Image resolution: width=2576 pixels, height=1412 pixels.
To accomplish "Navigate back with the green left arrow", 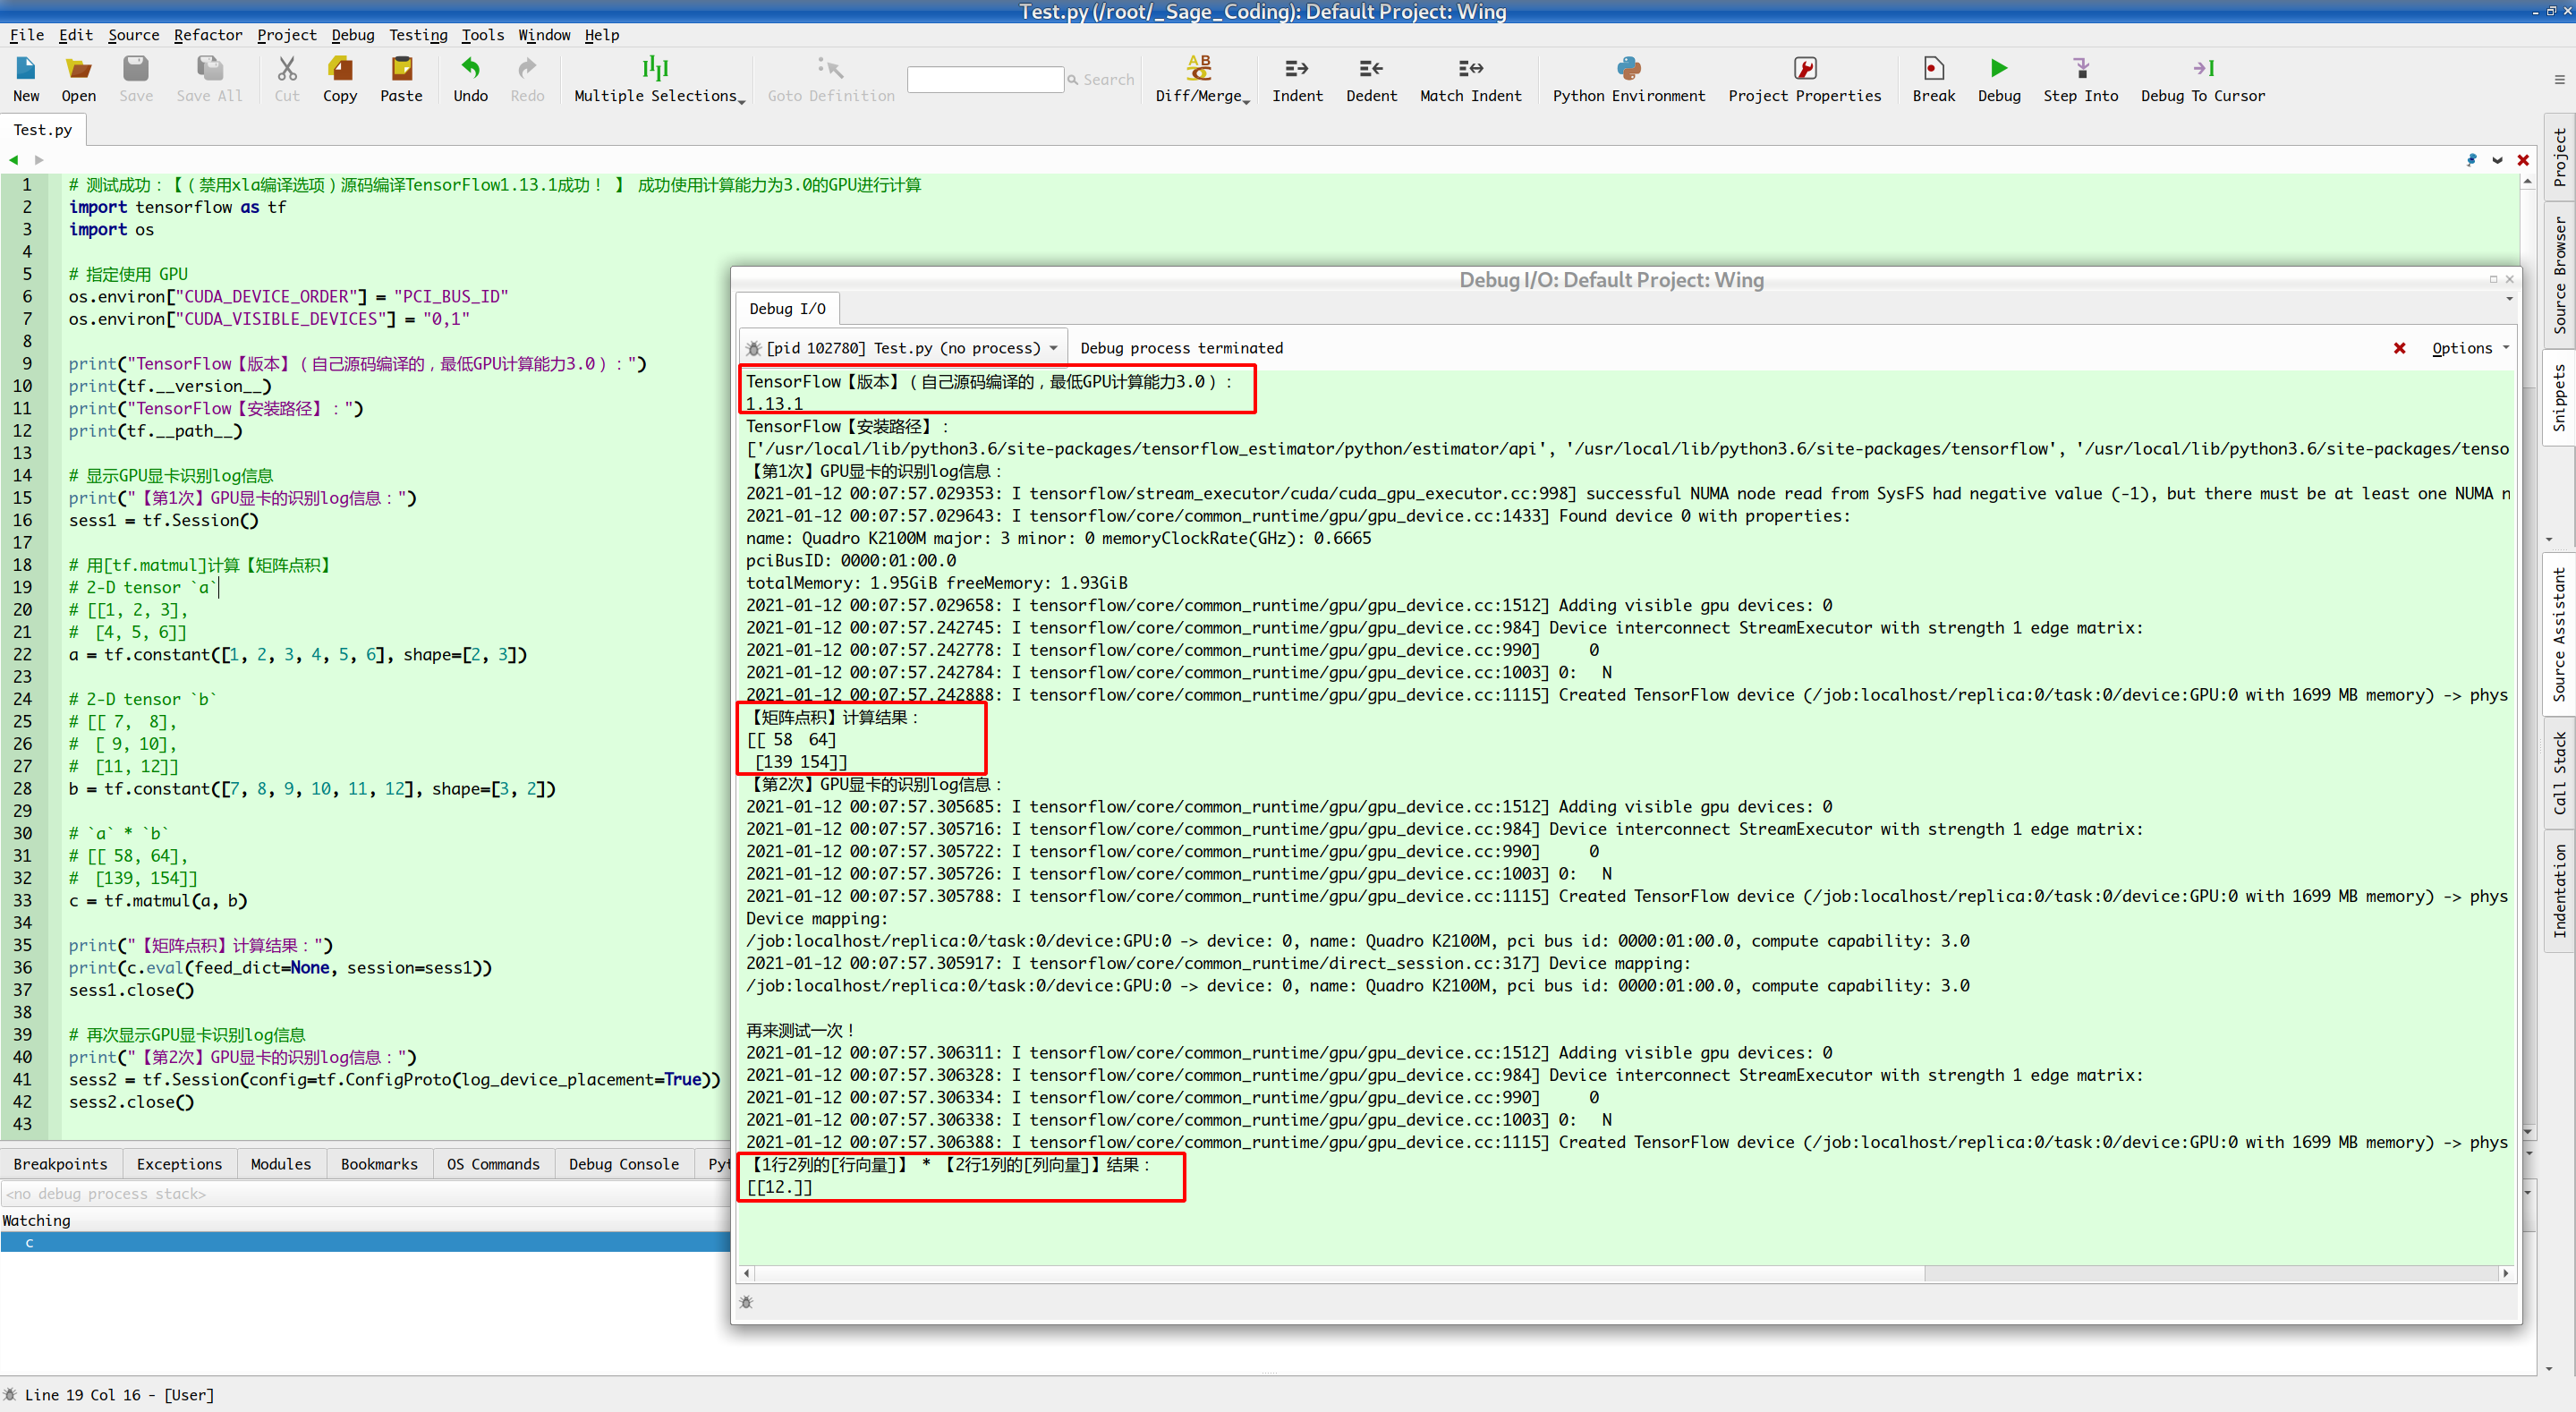I will coord(13,160).
